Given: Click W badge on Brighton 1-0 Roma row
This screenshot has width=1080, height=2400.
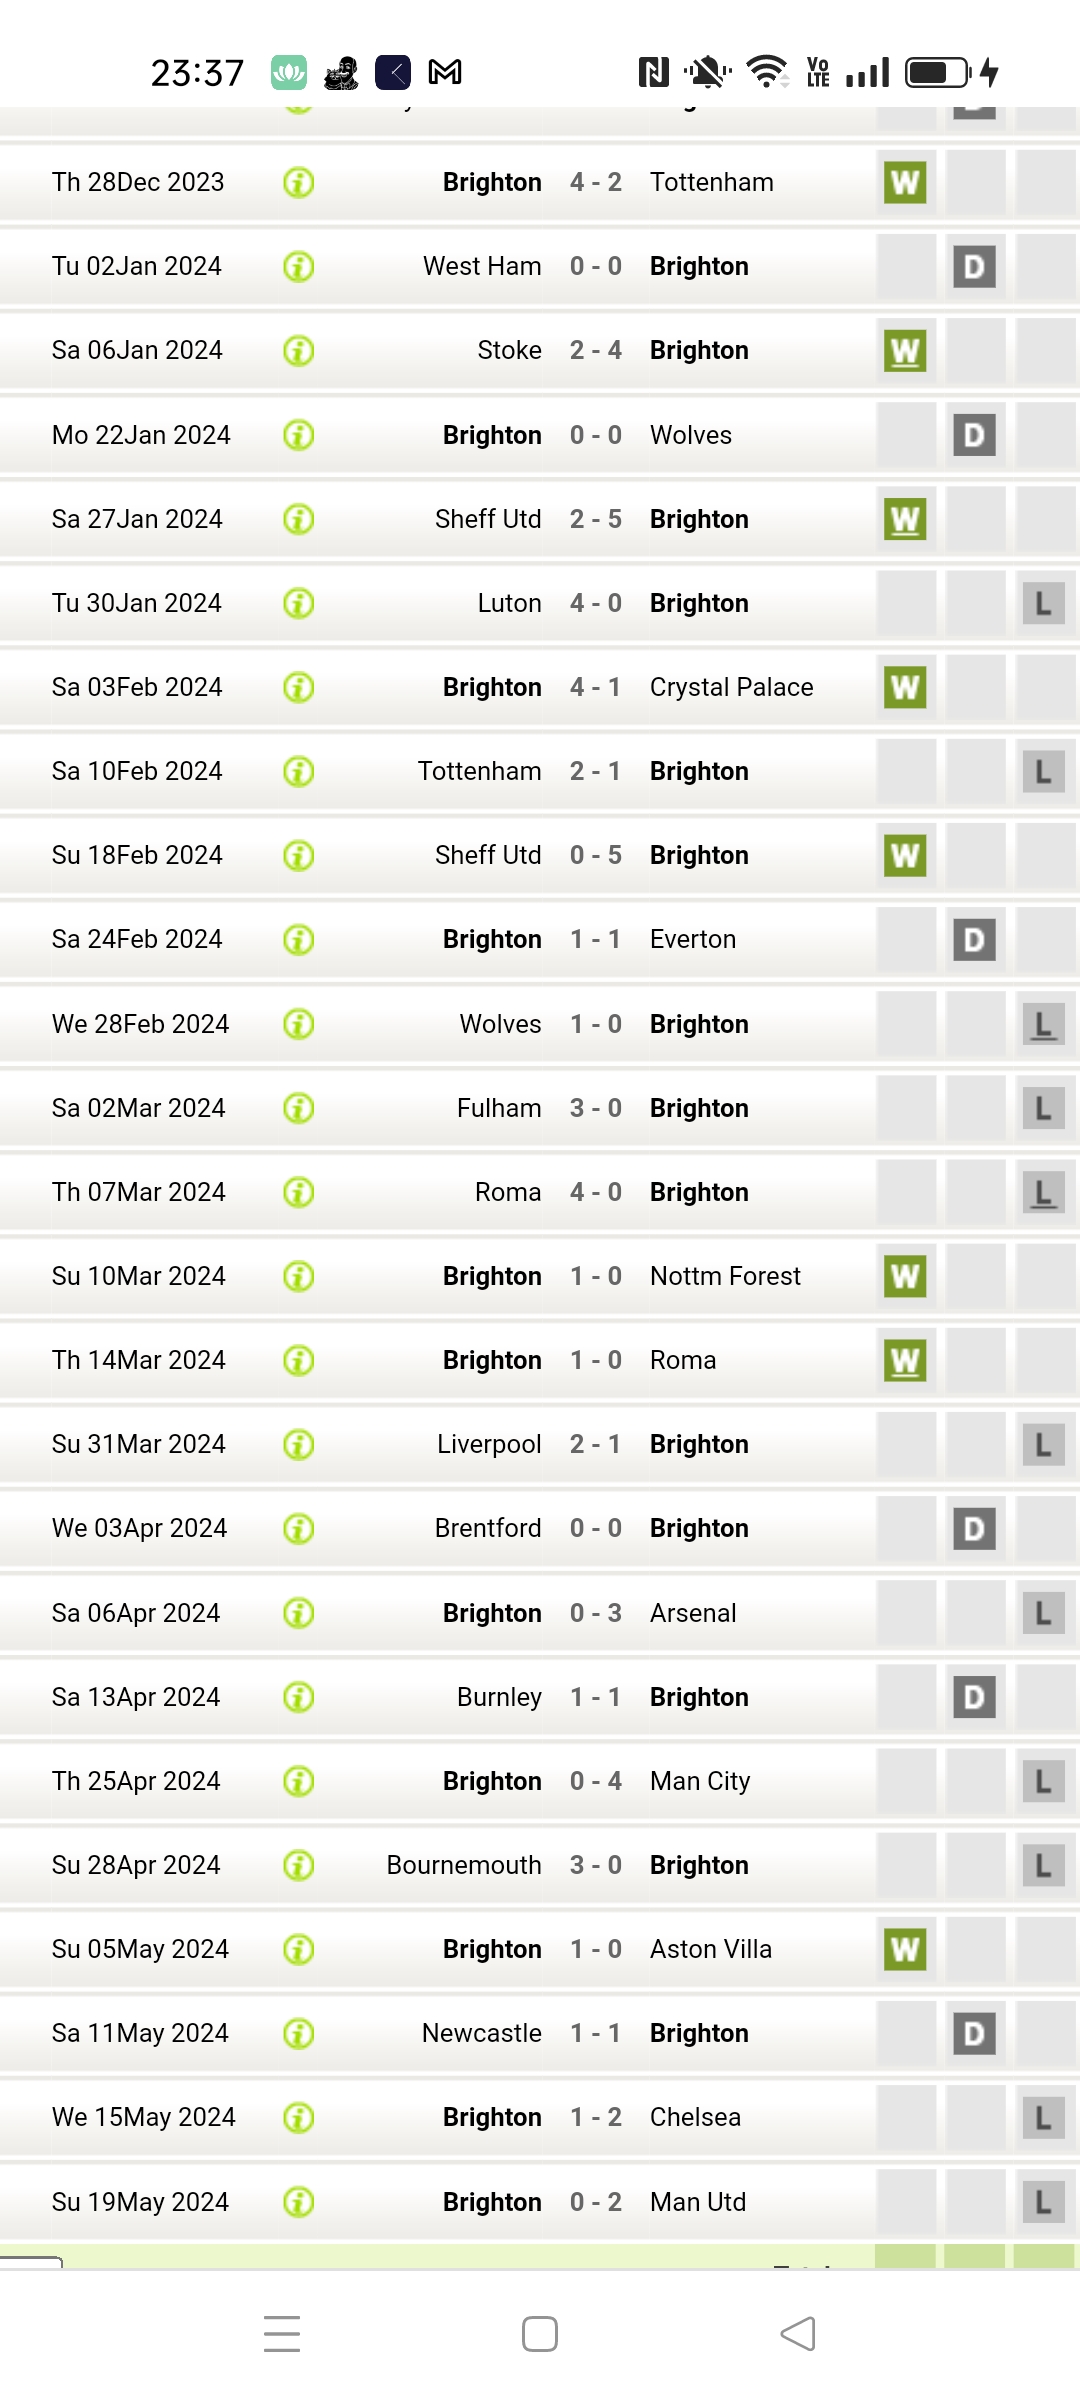Looking at the screenshot, I should [905, 1360].
